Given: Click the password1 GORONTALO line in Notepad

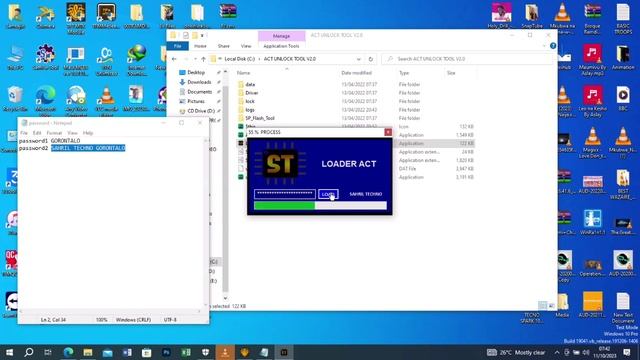Looking at the screenshot, I should tap(50, 141).
